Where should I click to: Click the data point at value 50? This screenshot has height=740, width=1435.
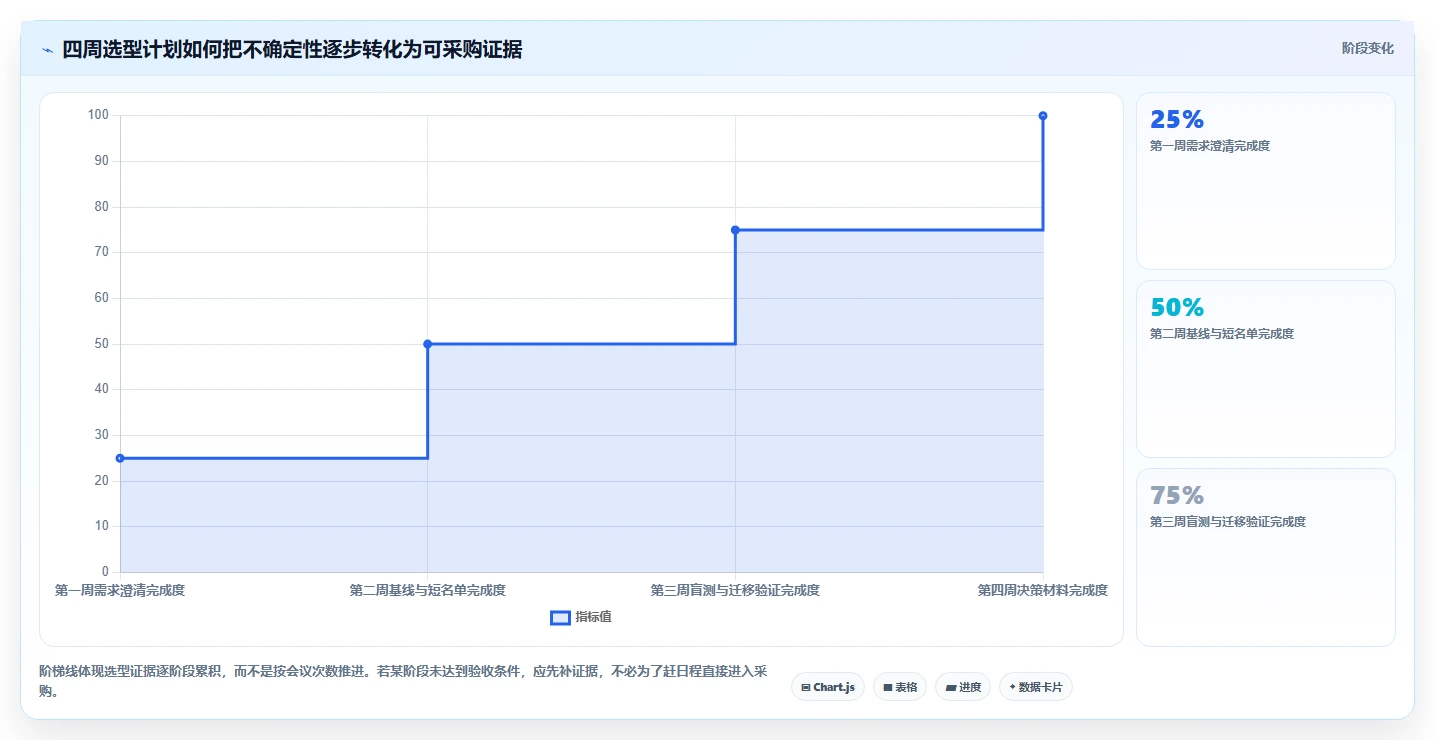(x=428, y=344)
